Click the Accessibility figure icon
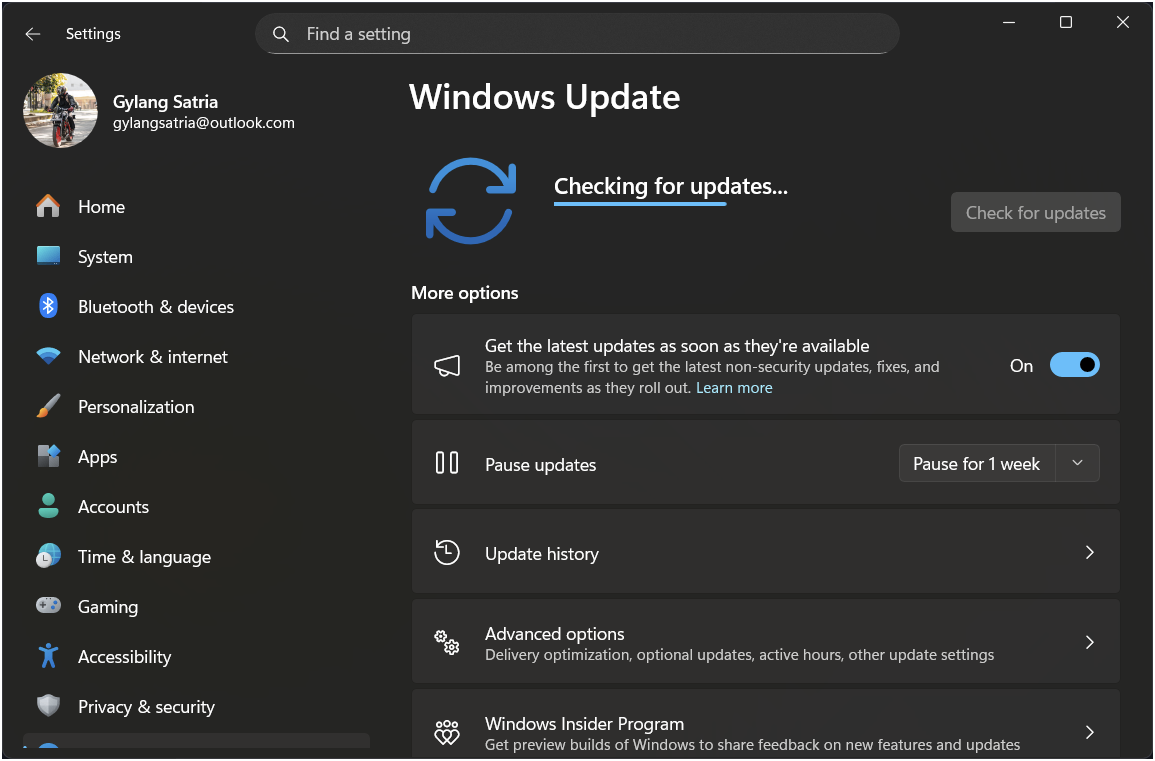Screen dimensions: 1155x761 (x=49, y=656)
